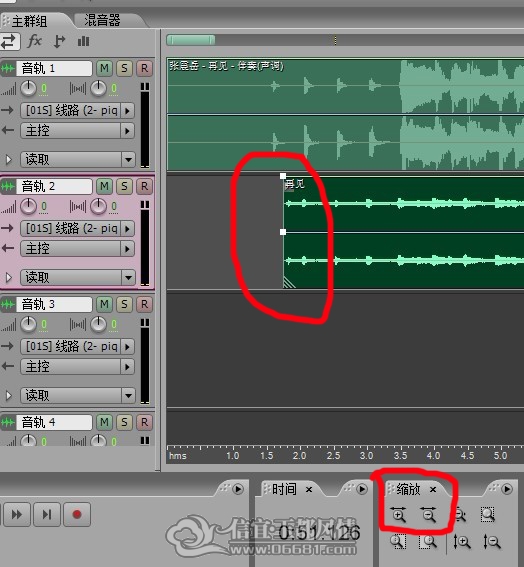524x567 pixels.
Task: Open 音轨 1 input [01S] 线路 dropdown
Action: (77, 110)
